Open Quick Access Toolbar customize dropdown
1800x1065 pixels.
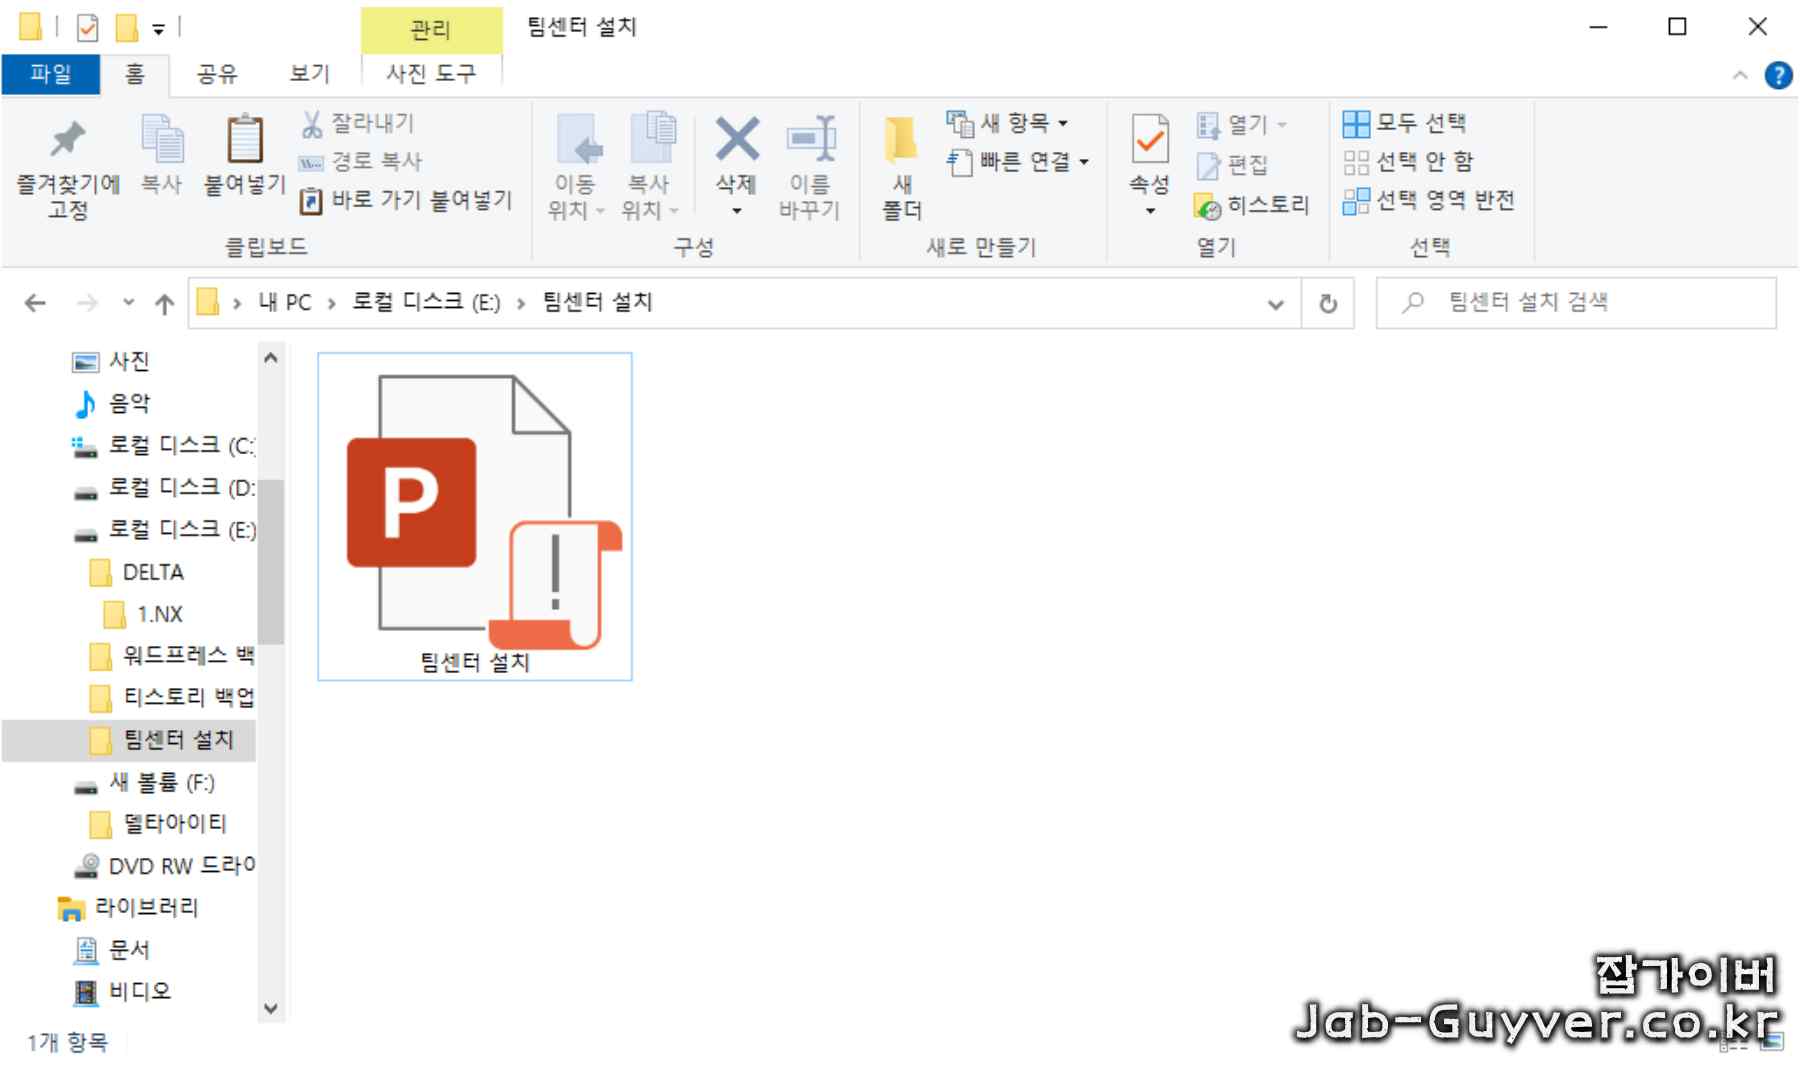pos(159,29)
